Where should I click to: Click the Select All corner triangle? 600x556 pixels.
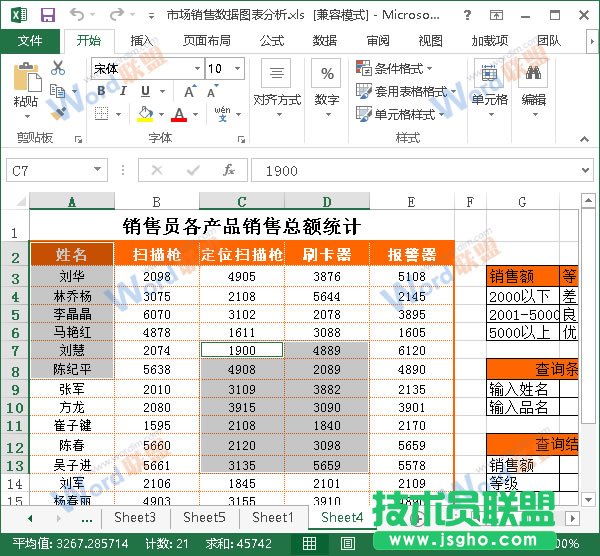click(x=20, y=201)
